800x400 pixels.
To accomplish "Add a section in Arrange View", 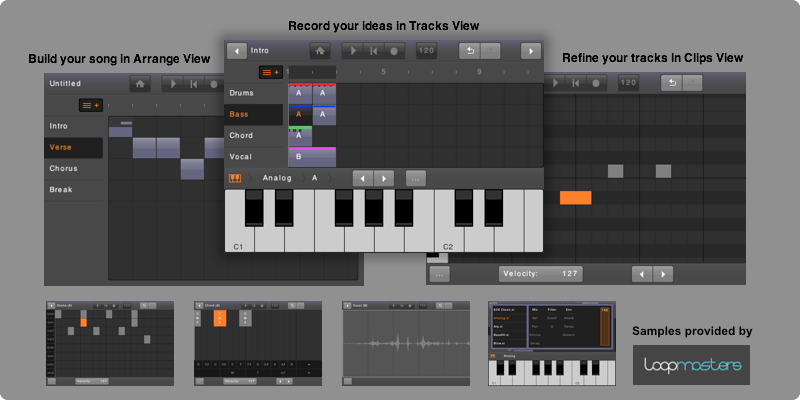I will click(x=91, y=105).
